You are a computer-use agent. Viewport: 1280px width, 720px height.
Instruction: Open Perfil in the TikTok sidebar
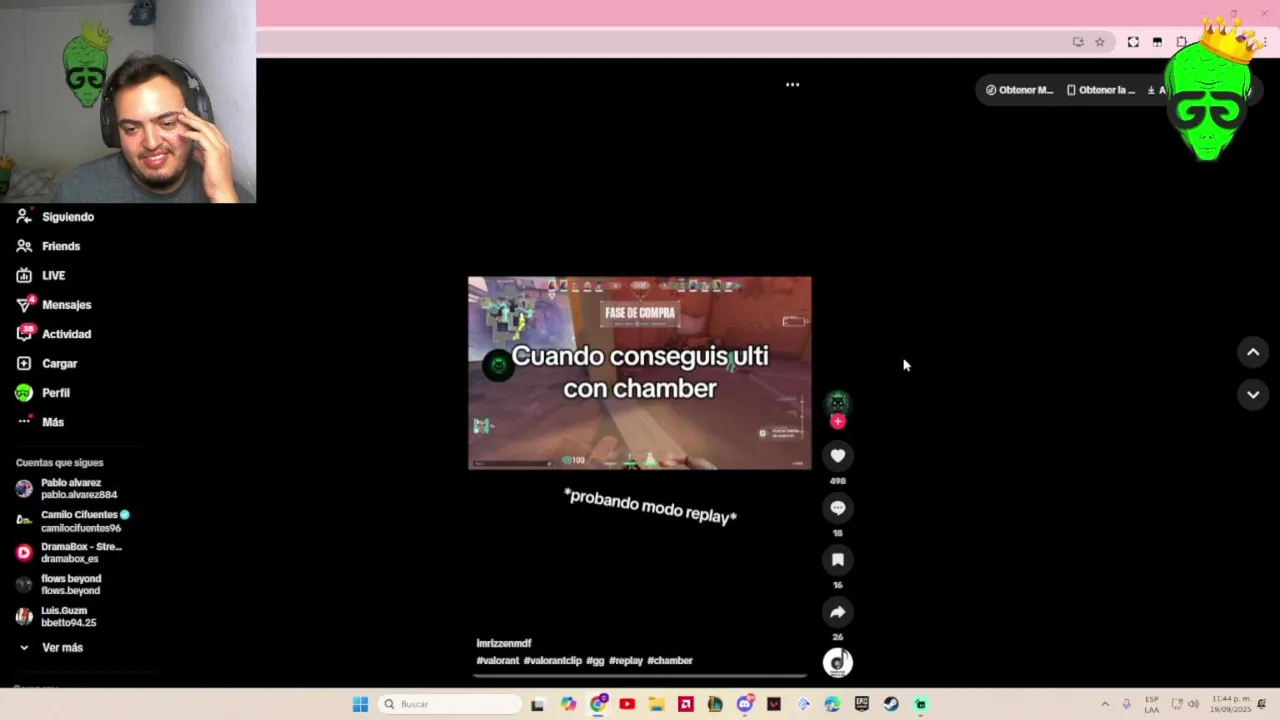43,393
